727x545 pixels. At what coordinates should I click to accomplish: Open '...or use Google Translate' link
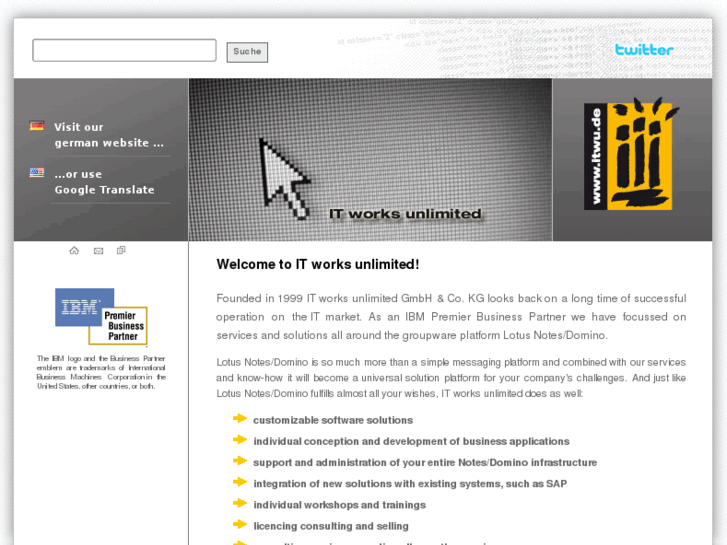(104, 182)
